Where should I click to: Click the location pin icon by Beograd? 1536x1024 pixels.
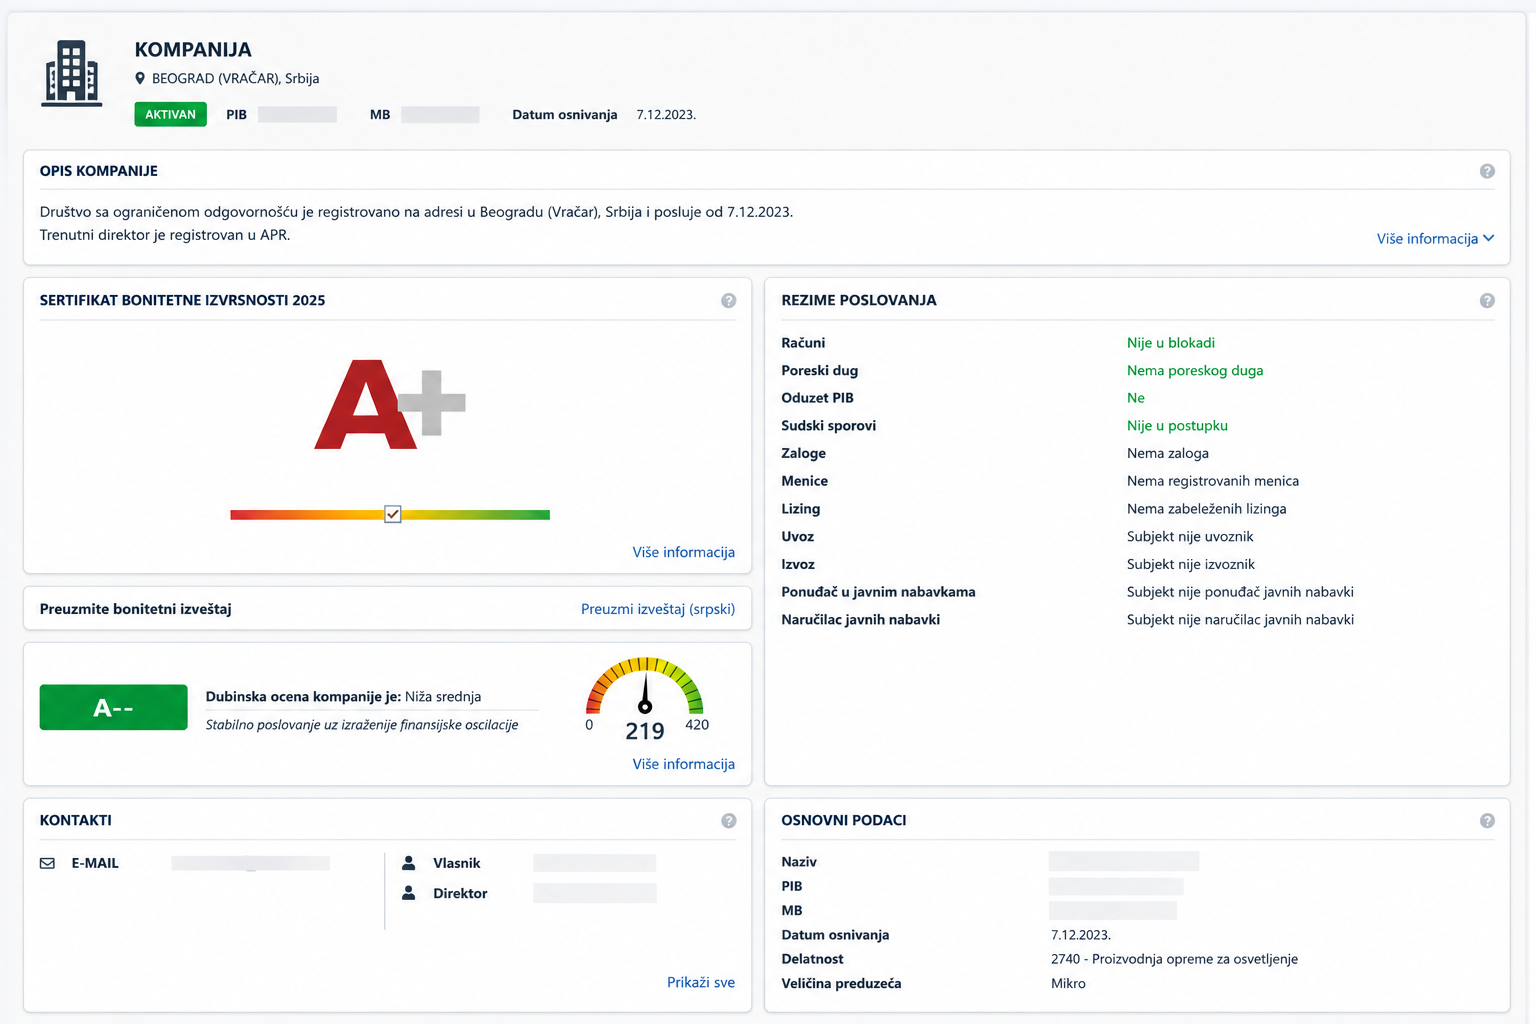coord(140,78)
